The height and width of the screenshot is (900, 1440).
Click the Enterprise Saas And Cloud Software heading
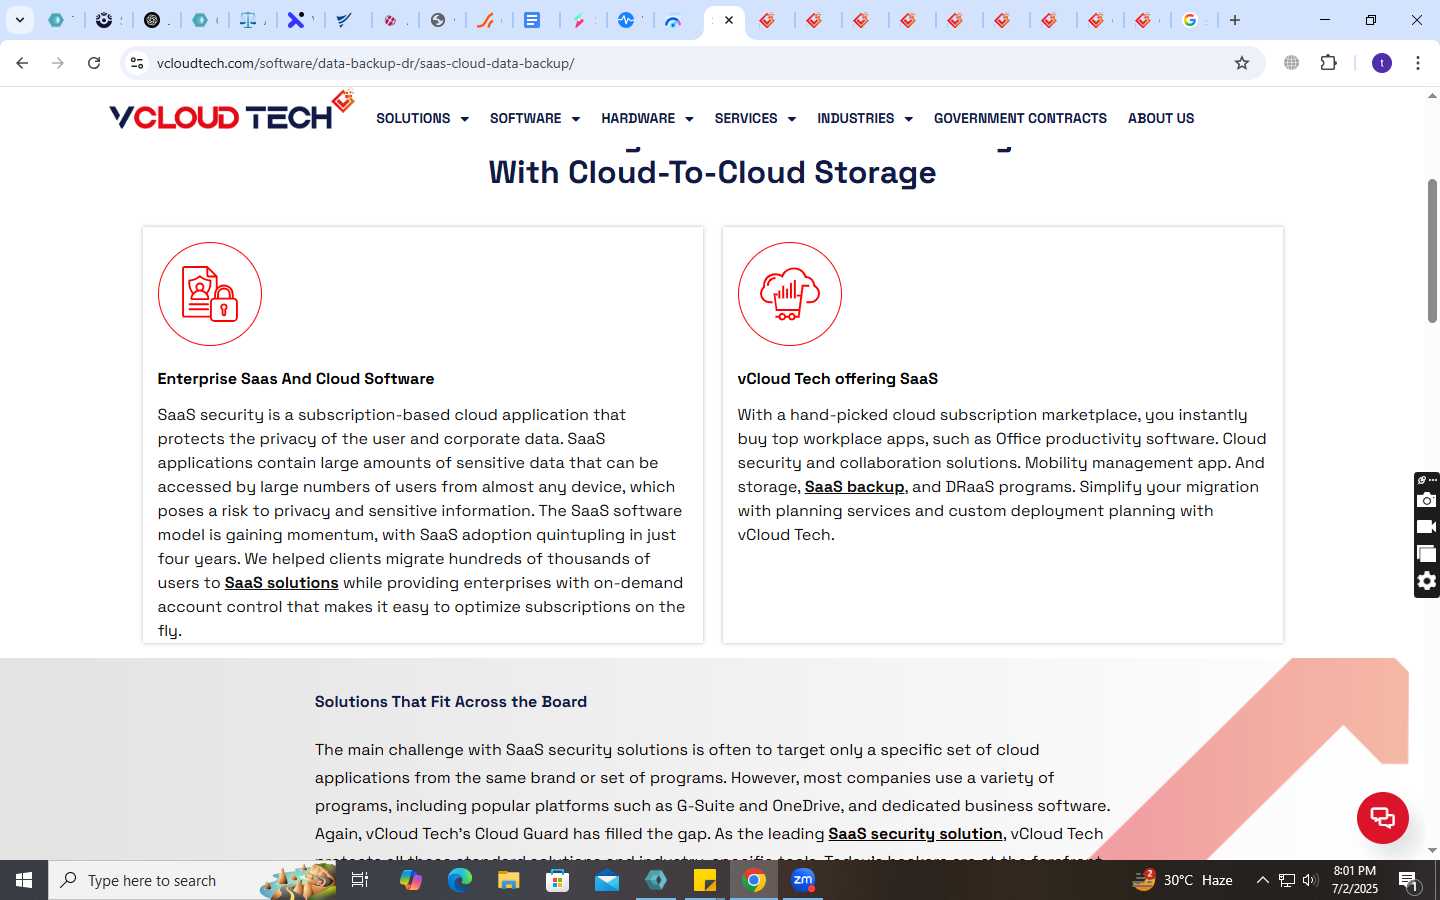tap(296, 378)
